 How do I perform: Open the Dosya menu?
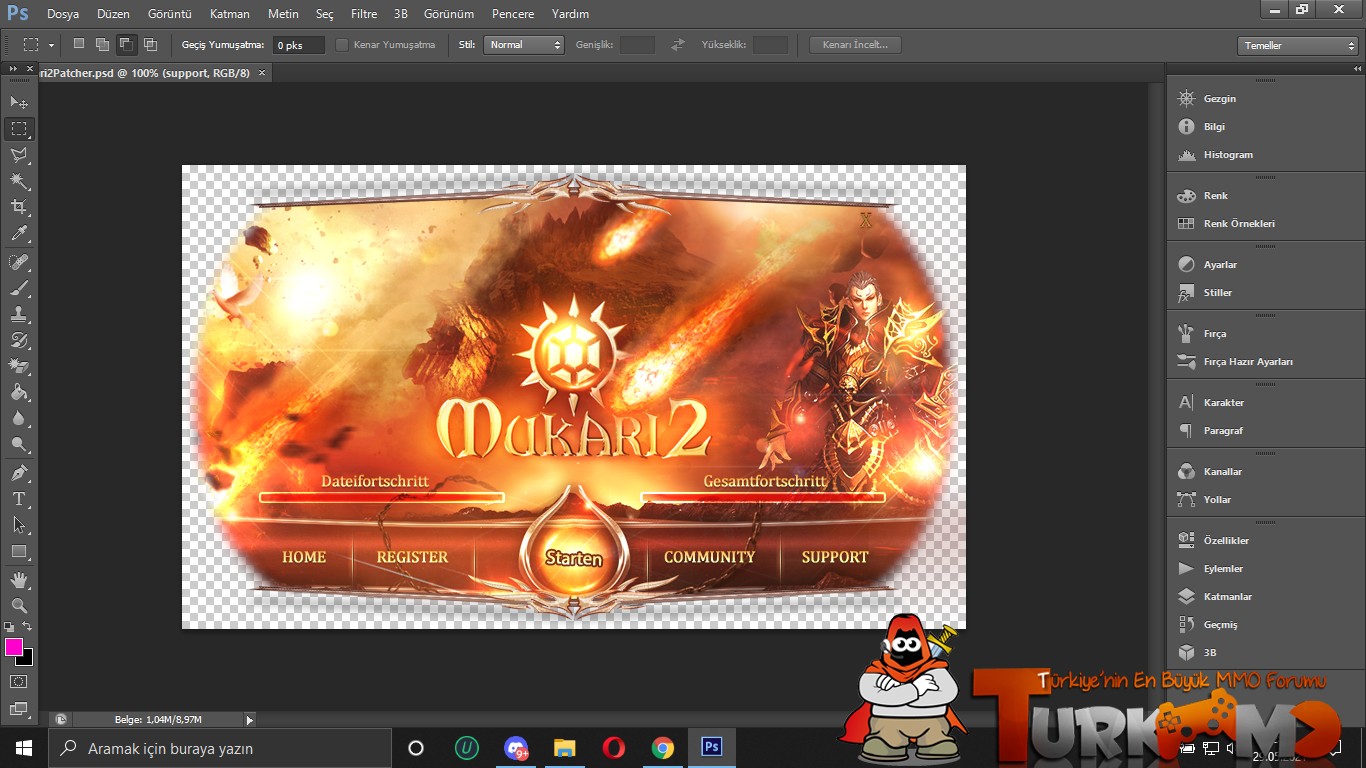[63, 14]
